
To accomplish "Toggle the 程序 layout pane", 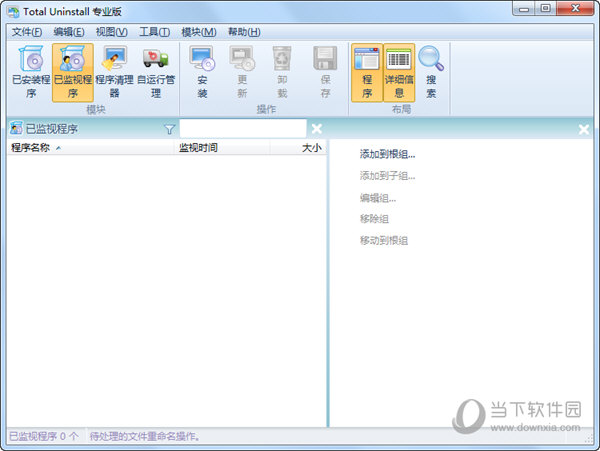I will click(x=367, y=72).
